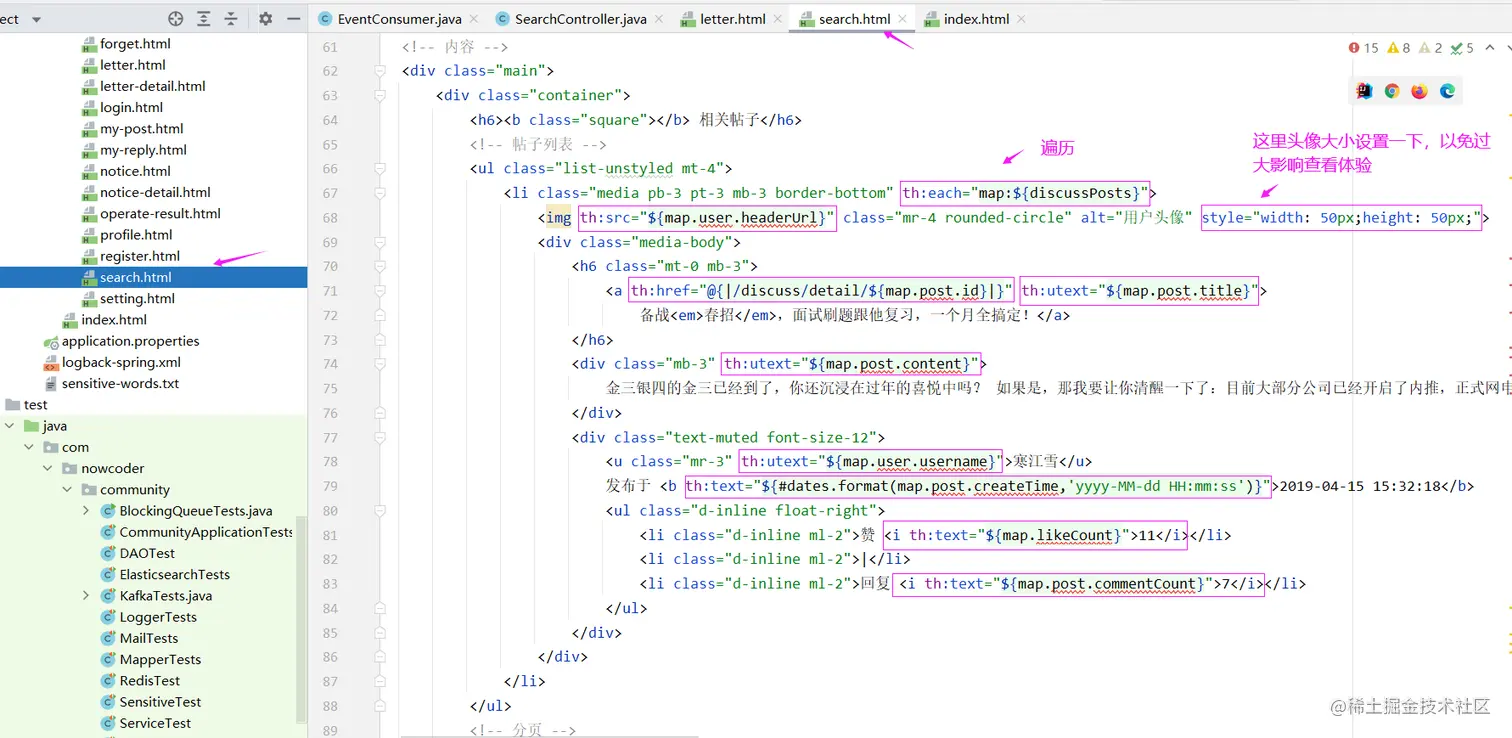Switch to index.html editor tab
1512x738 pixels.
coord(976,19)
